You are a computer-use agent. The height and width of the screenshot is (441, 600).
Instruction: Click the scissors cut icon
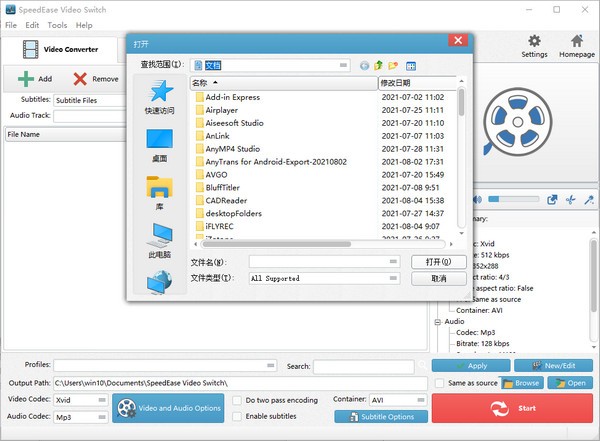click(571, 199)
